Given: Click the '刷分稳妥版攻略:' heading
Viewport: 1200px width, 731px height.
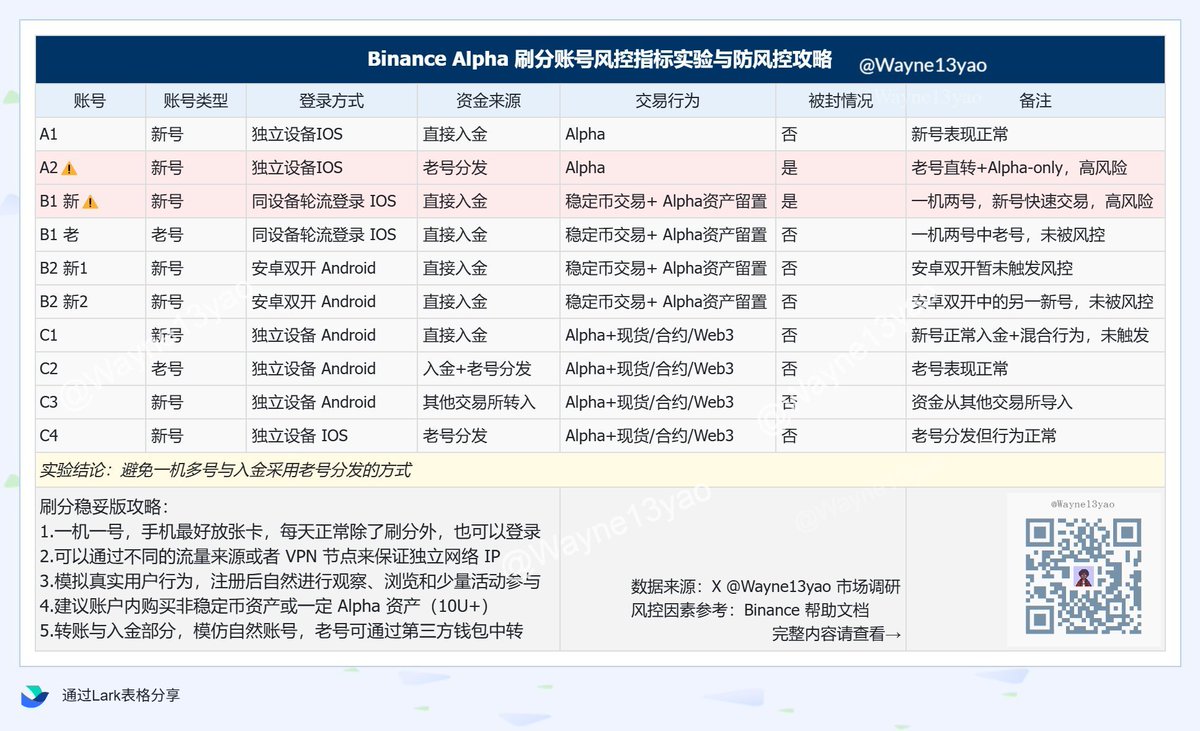Looking at the screenshot, I should [105, 507].
